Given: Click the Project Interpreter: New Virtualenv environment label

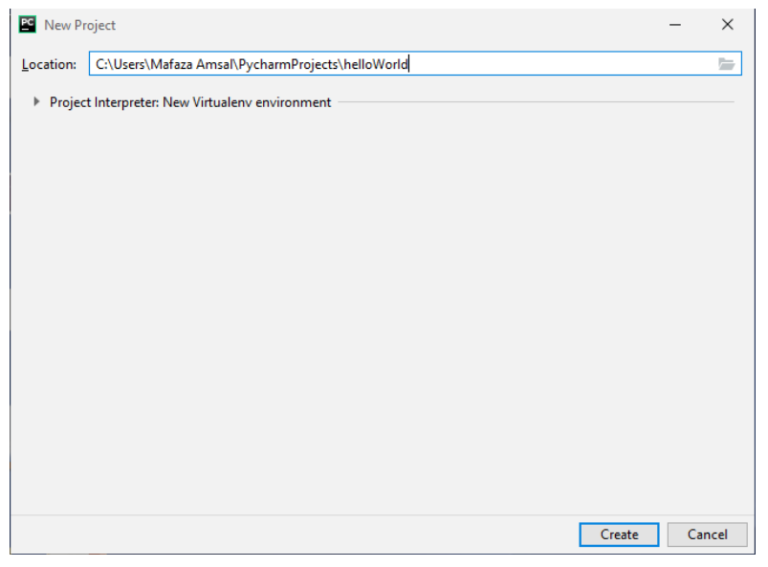Looking at the screenshot, I should tap(190, 102).
